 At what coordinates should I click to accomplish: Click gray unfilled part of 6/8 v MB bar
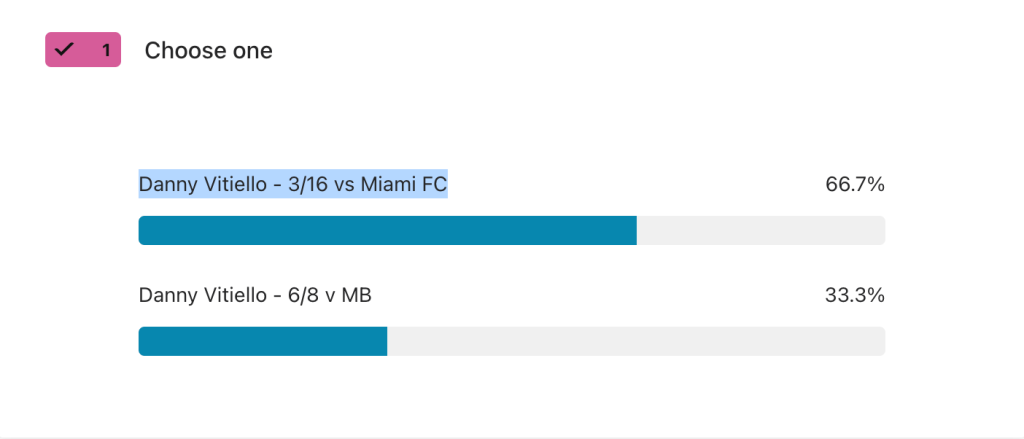pyautogui.click(x=636, y=342)
